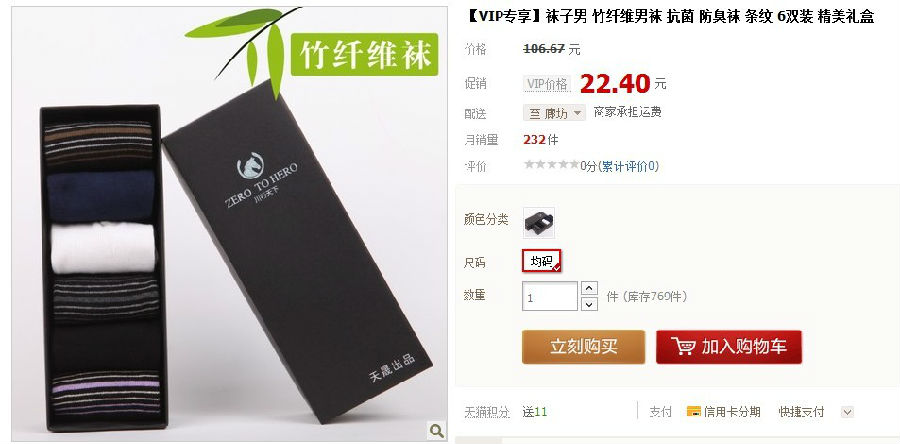The image size is (900, 444).
Task: Click 加入购物车 add to cart button
Action: point(729,347)
